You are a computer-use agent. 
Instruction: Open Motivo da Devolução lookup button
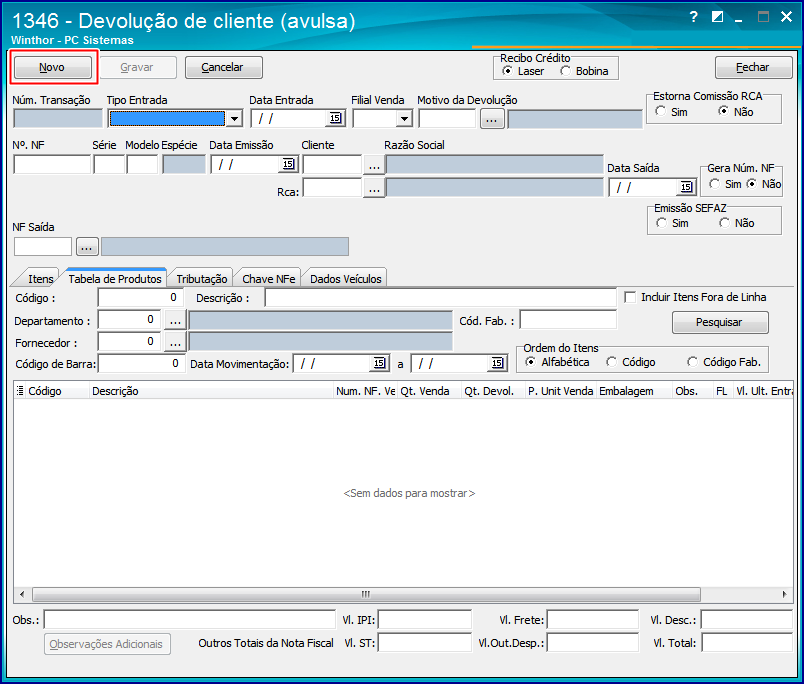click(x=491, y=119)
